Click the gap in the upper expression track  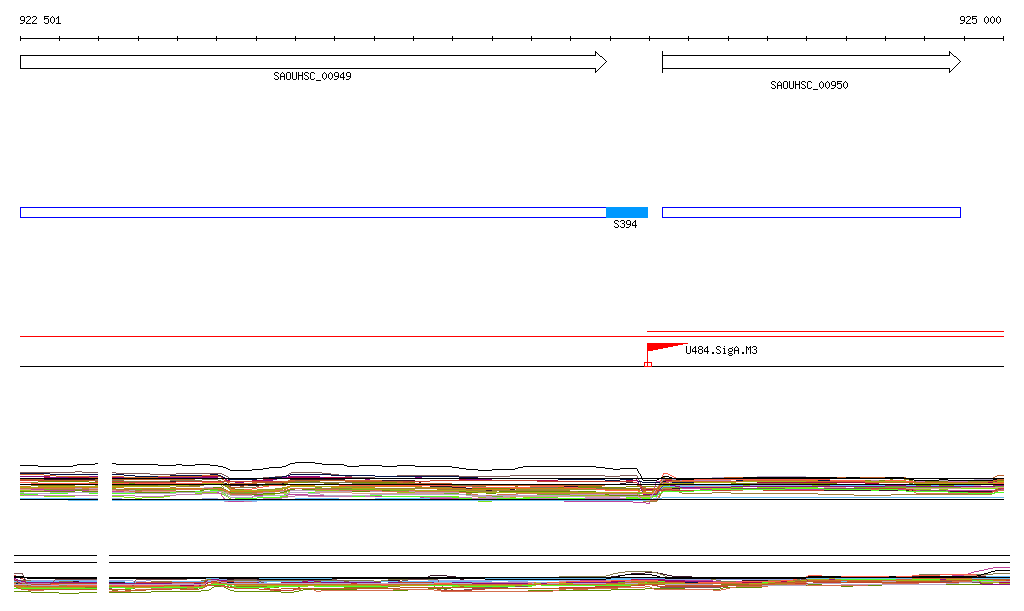tap(105, 481)
